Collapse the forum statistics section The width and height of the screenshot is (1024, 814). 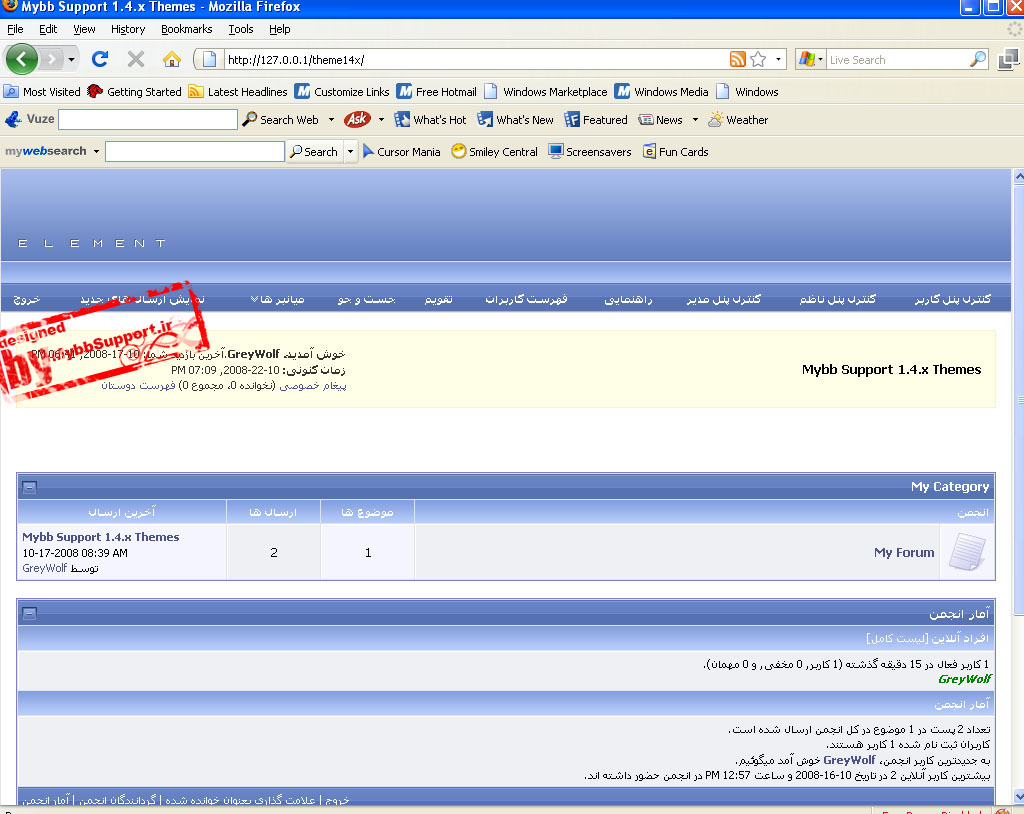click(29, 614)
